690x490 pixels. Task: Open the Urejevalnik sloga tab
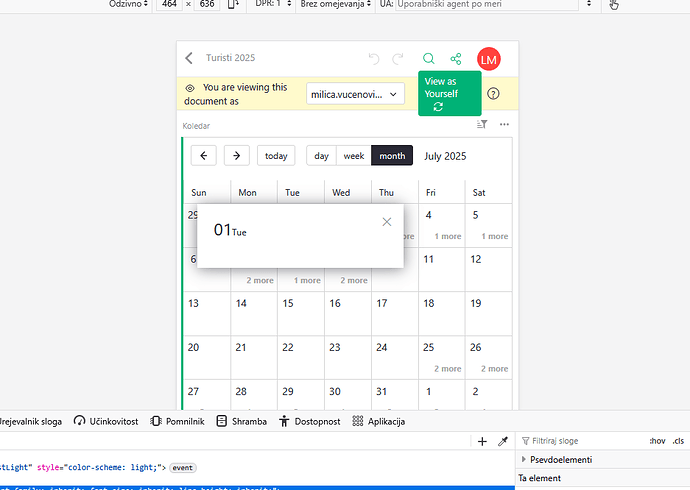(30, 421)
